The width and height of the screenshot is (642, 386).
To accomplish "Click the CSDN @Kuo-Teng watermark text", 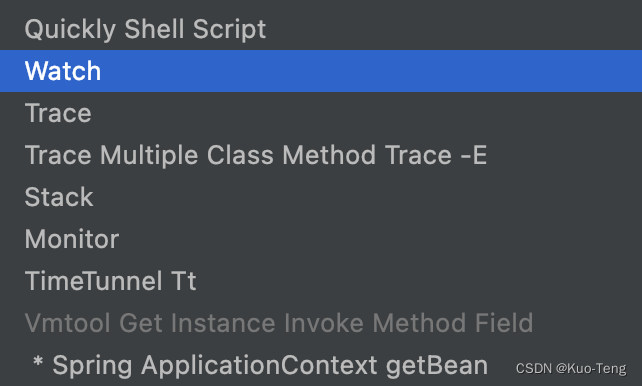I will click(x=571, y=368).
